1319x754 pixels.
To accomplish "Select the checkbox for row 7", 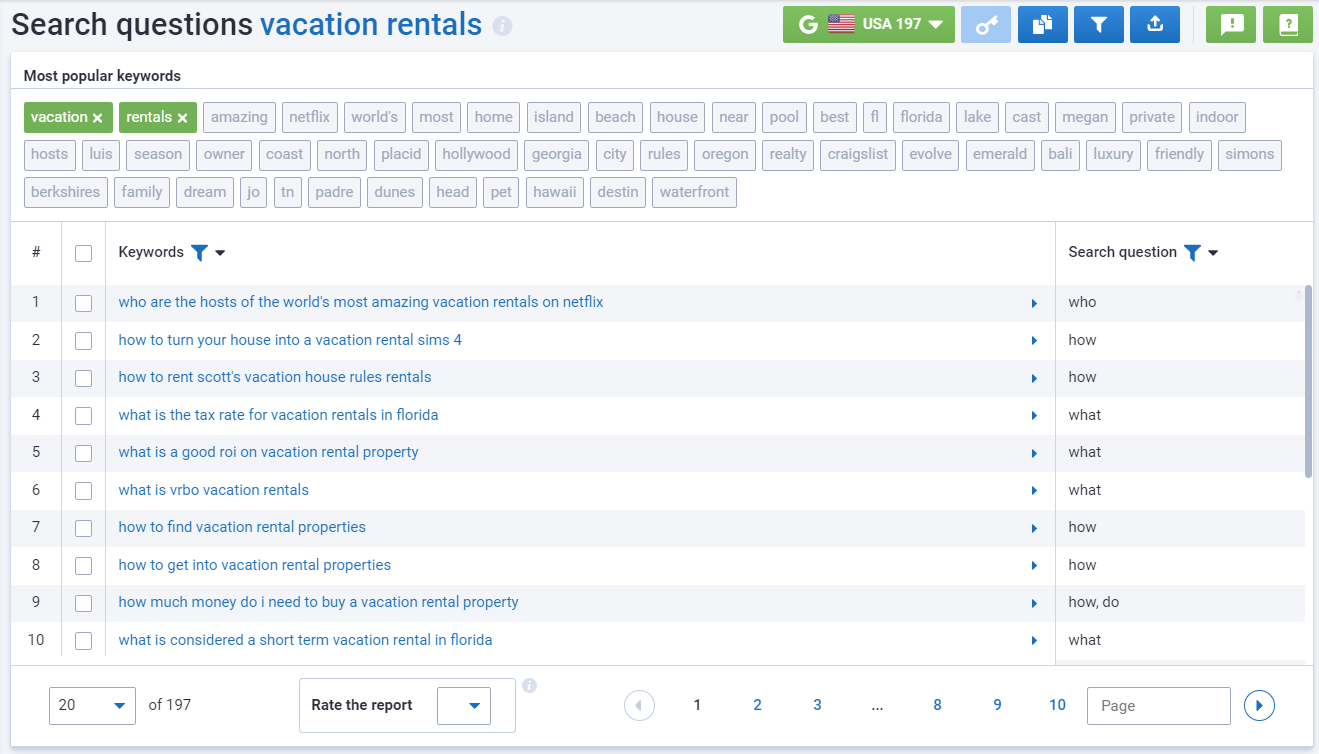I will point(83,528).
